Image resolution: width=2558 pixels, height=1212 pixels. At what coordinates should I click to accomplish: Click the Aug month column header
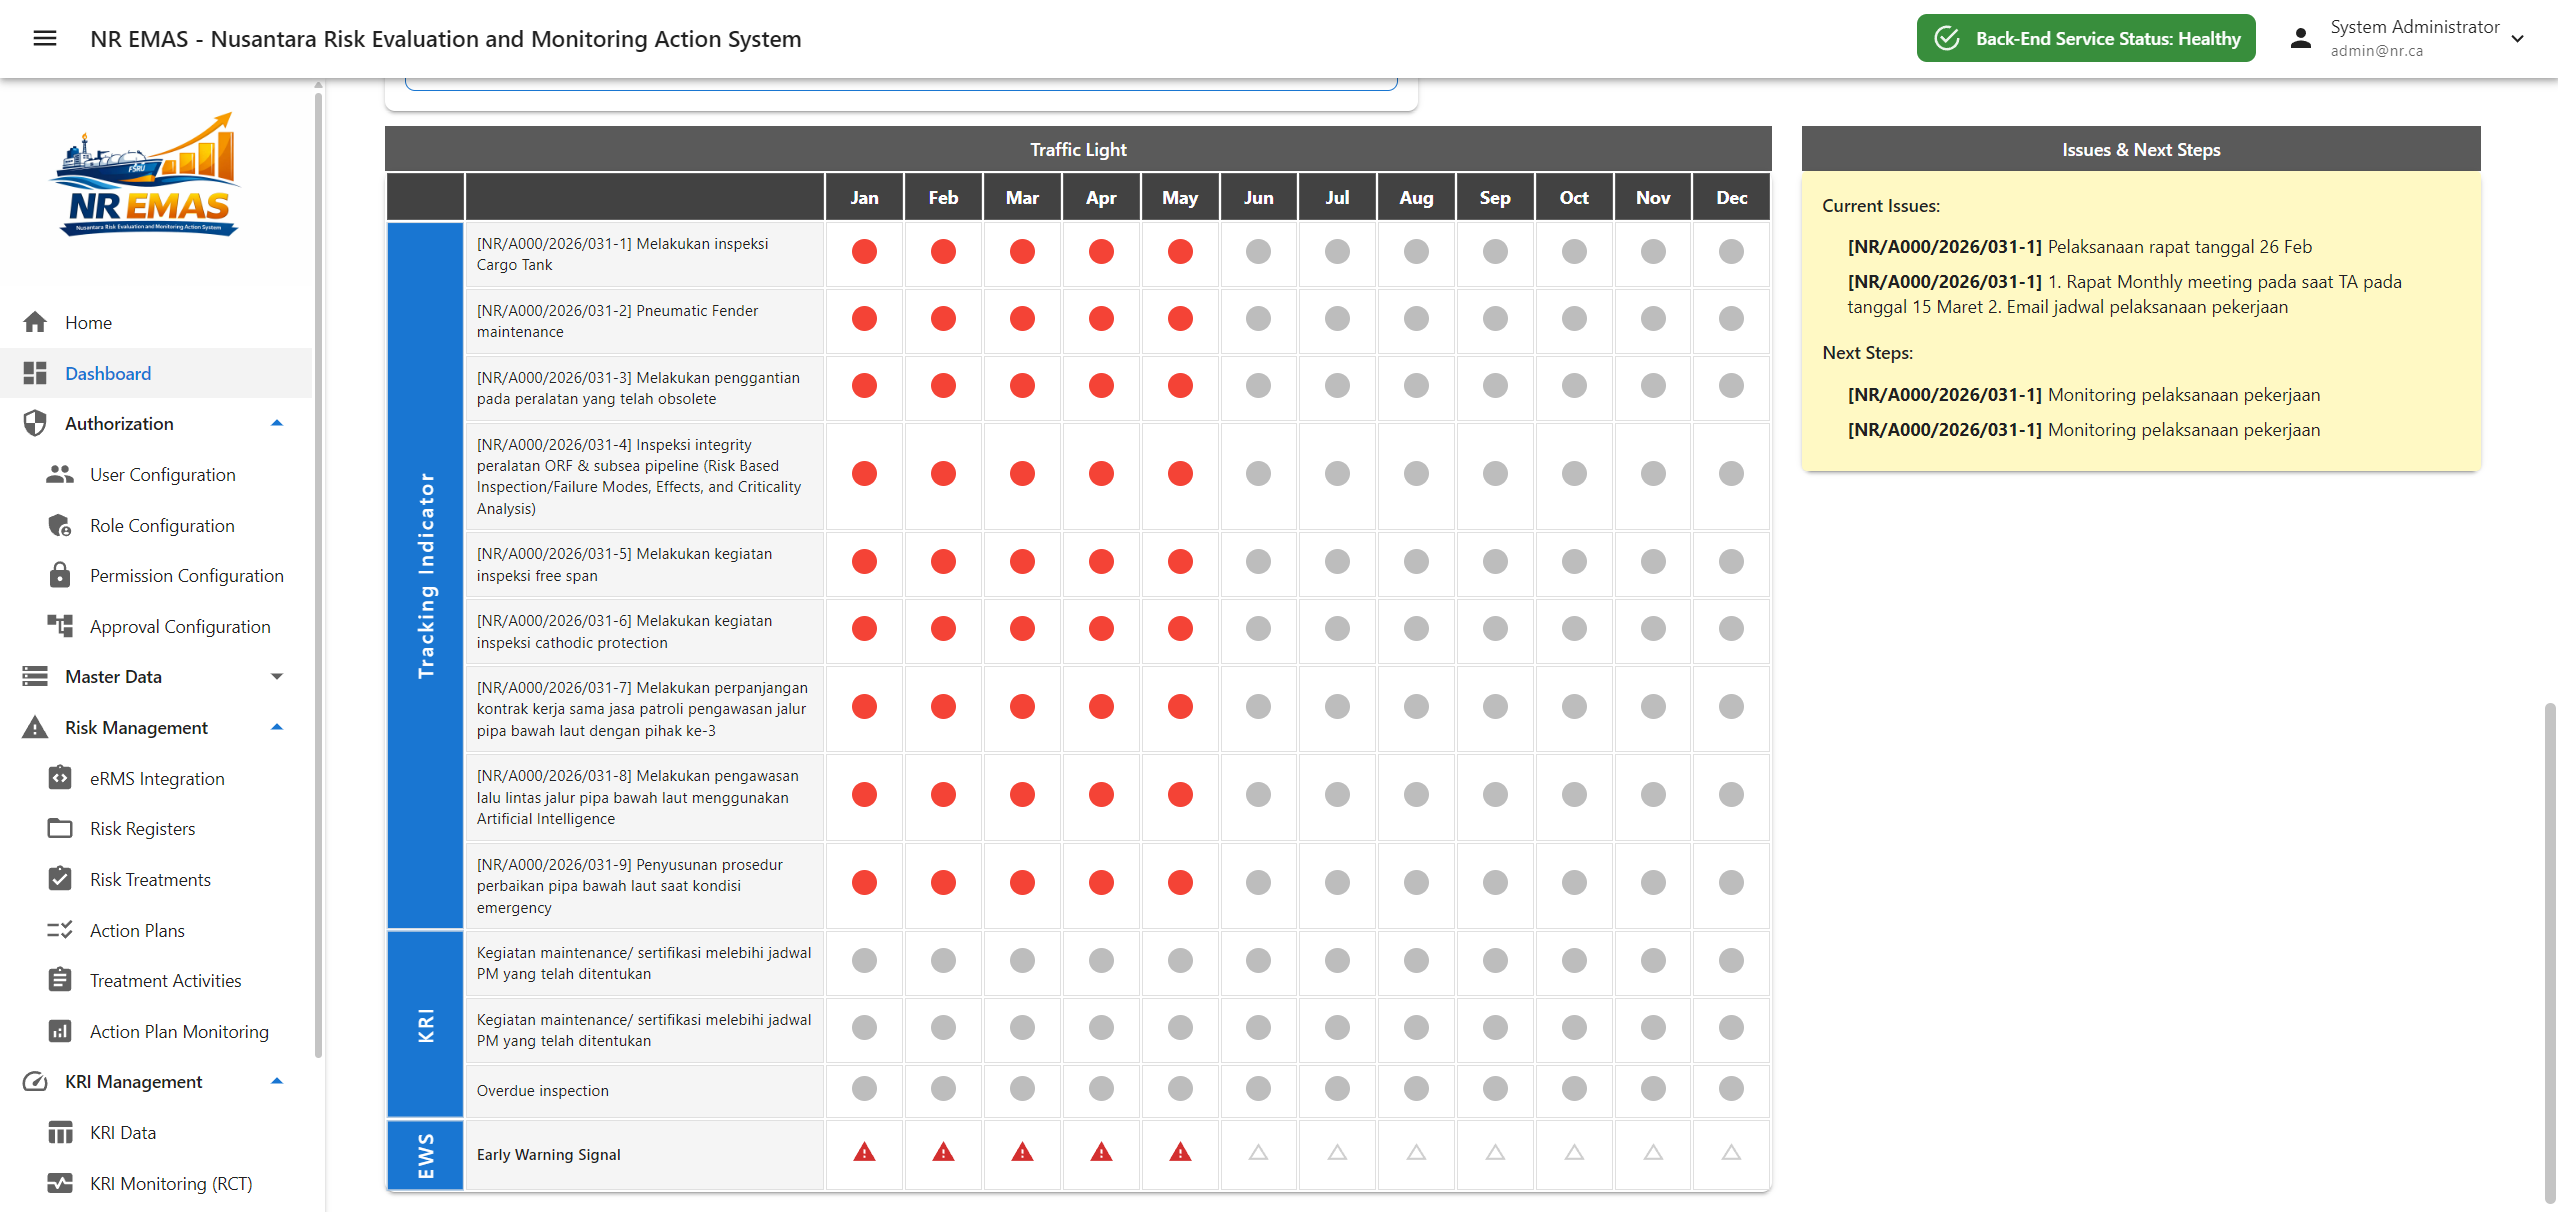tap(1416, 197)
